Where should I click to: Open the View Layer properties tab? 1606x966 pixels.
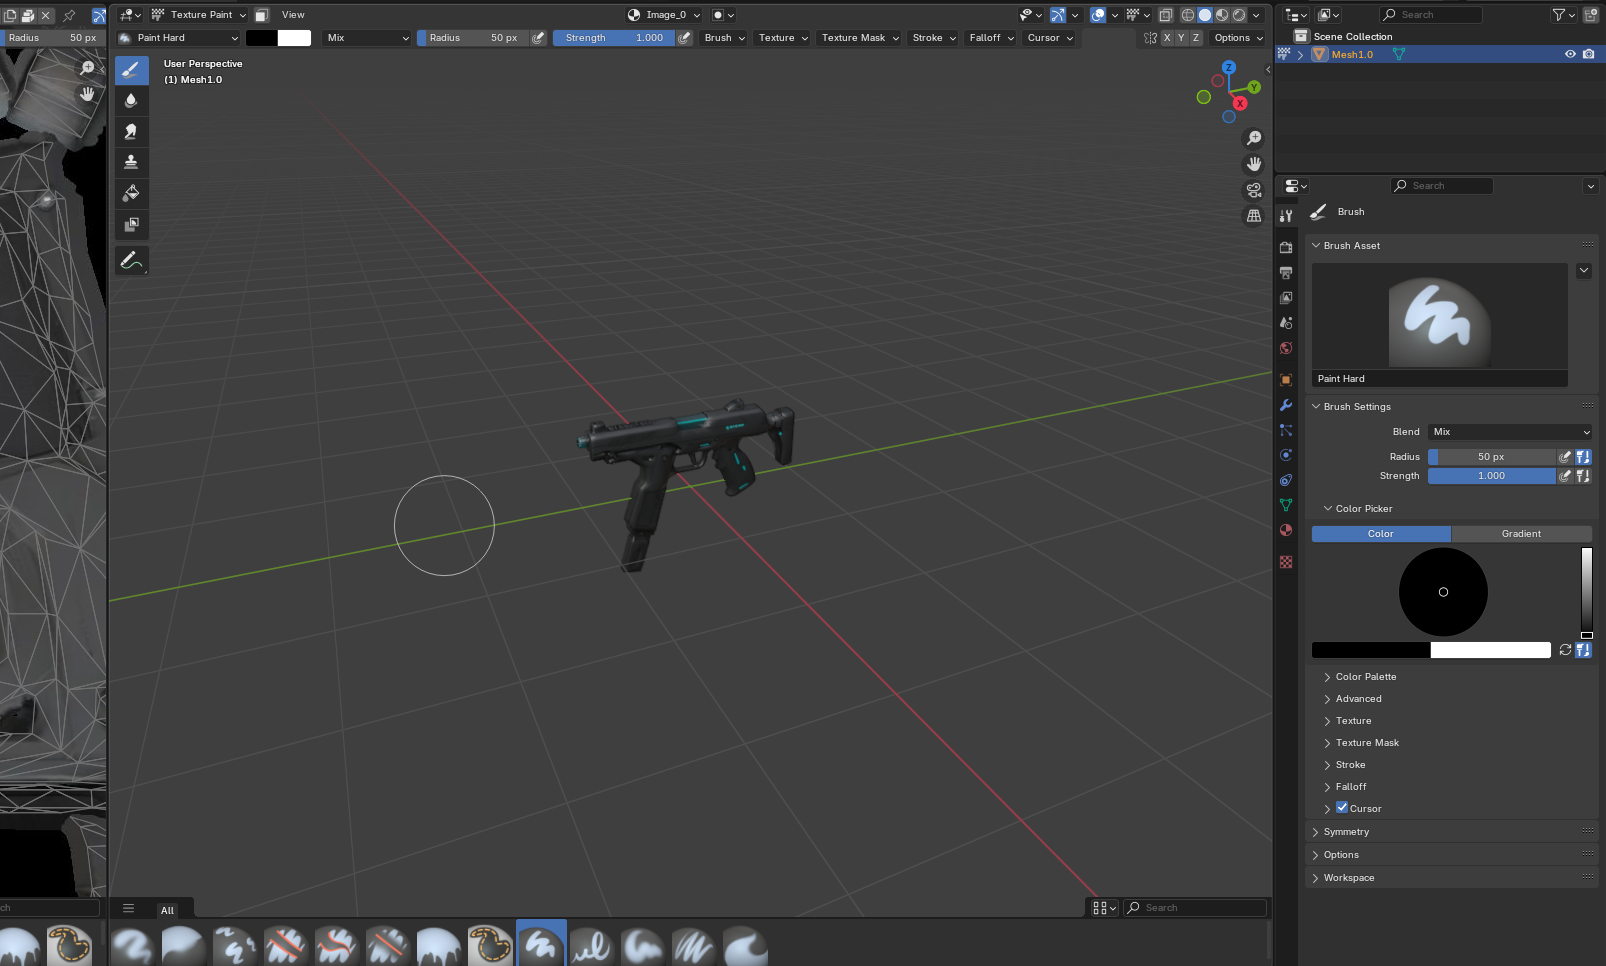(1286, 298)
